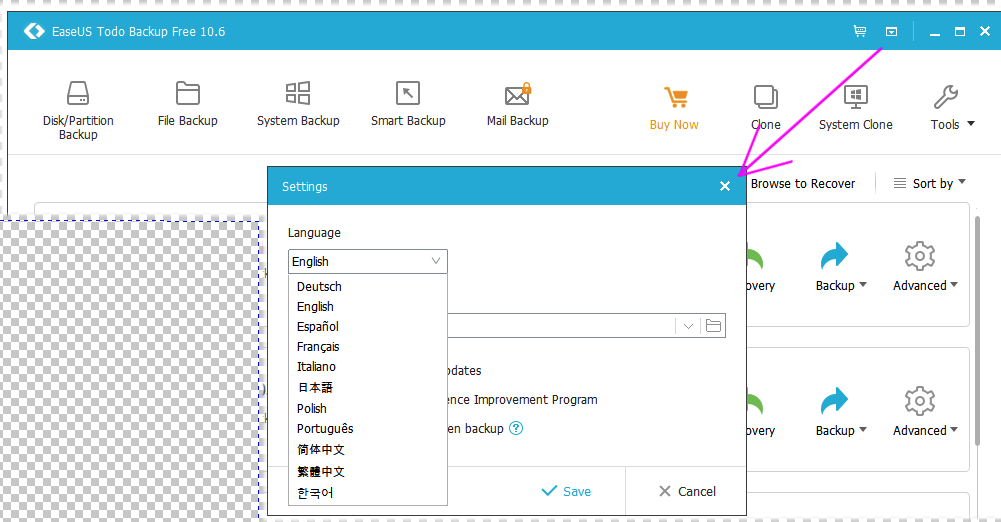Viewport: 1001px width, 522px height.
Task: Click the Buy Now cart icon
Action: pos(675,98)
